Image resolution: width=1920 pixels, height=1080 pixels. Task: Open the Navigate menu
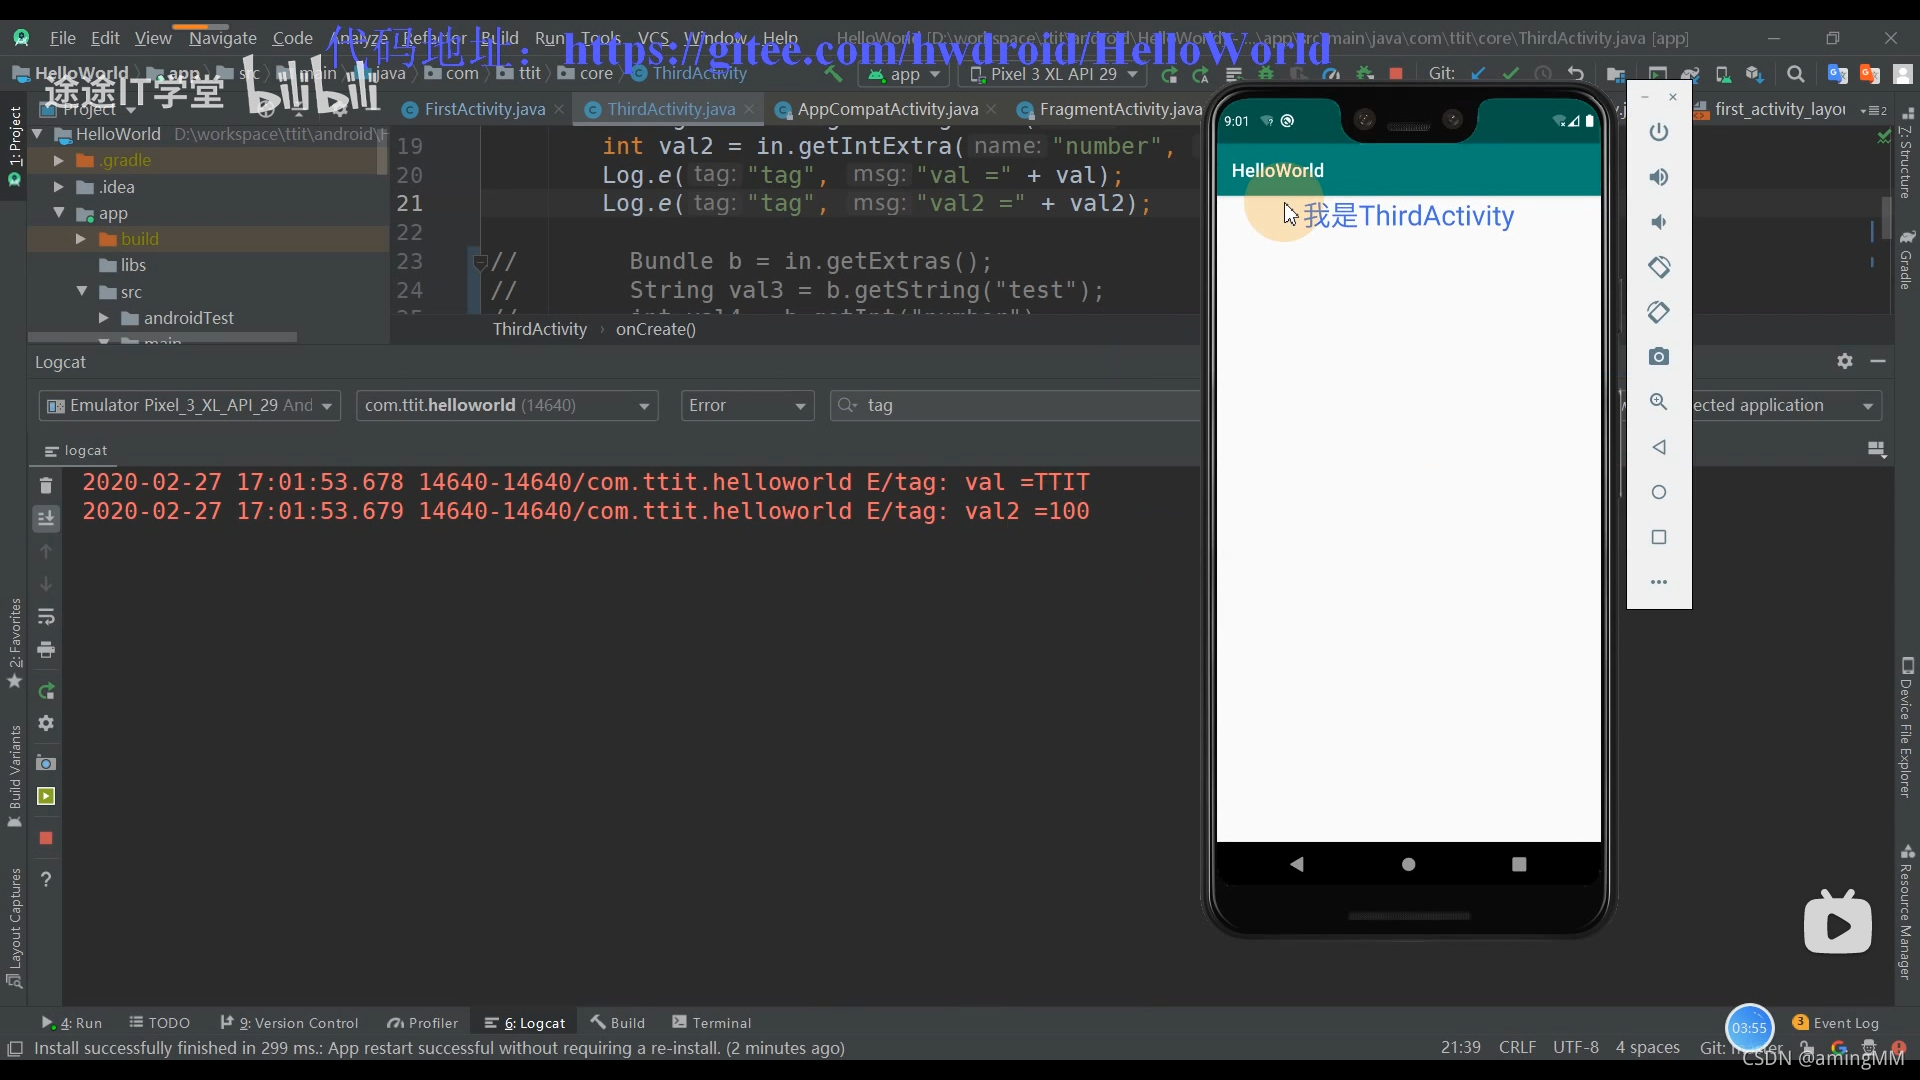pyautogui.click(x=223, y=38)
